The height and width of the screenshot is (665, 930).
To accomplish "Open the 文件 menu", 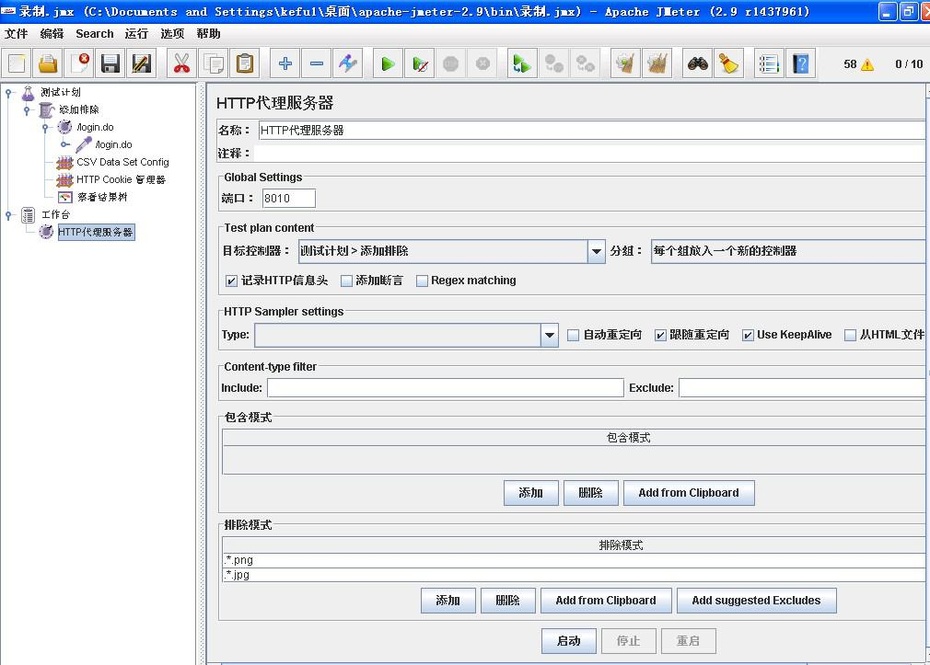I will tap(16, 34).
